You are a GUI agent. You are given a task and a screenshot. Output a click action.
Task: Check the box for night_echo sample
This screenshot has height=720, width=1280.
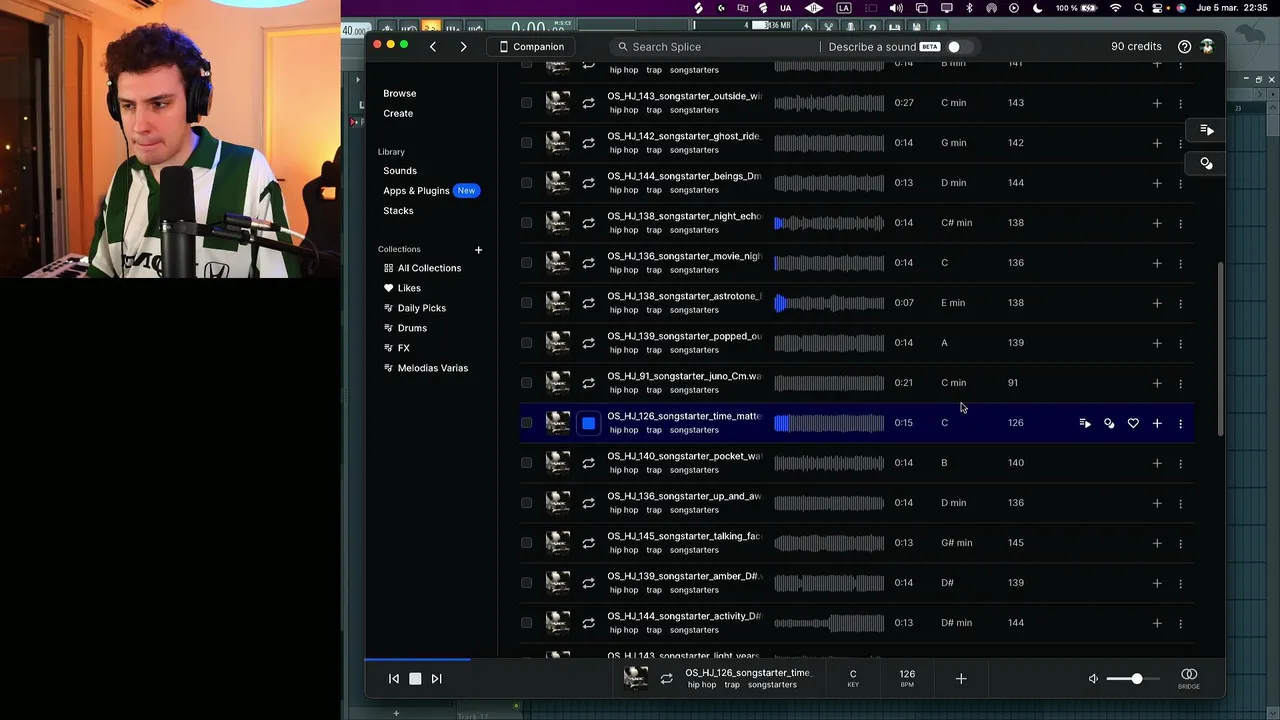point(527,223)
